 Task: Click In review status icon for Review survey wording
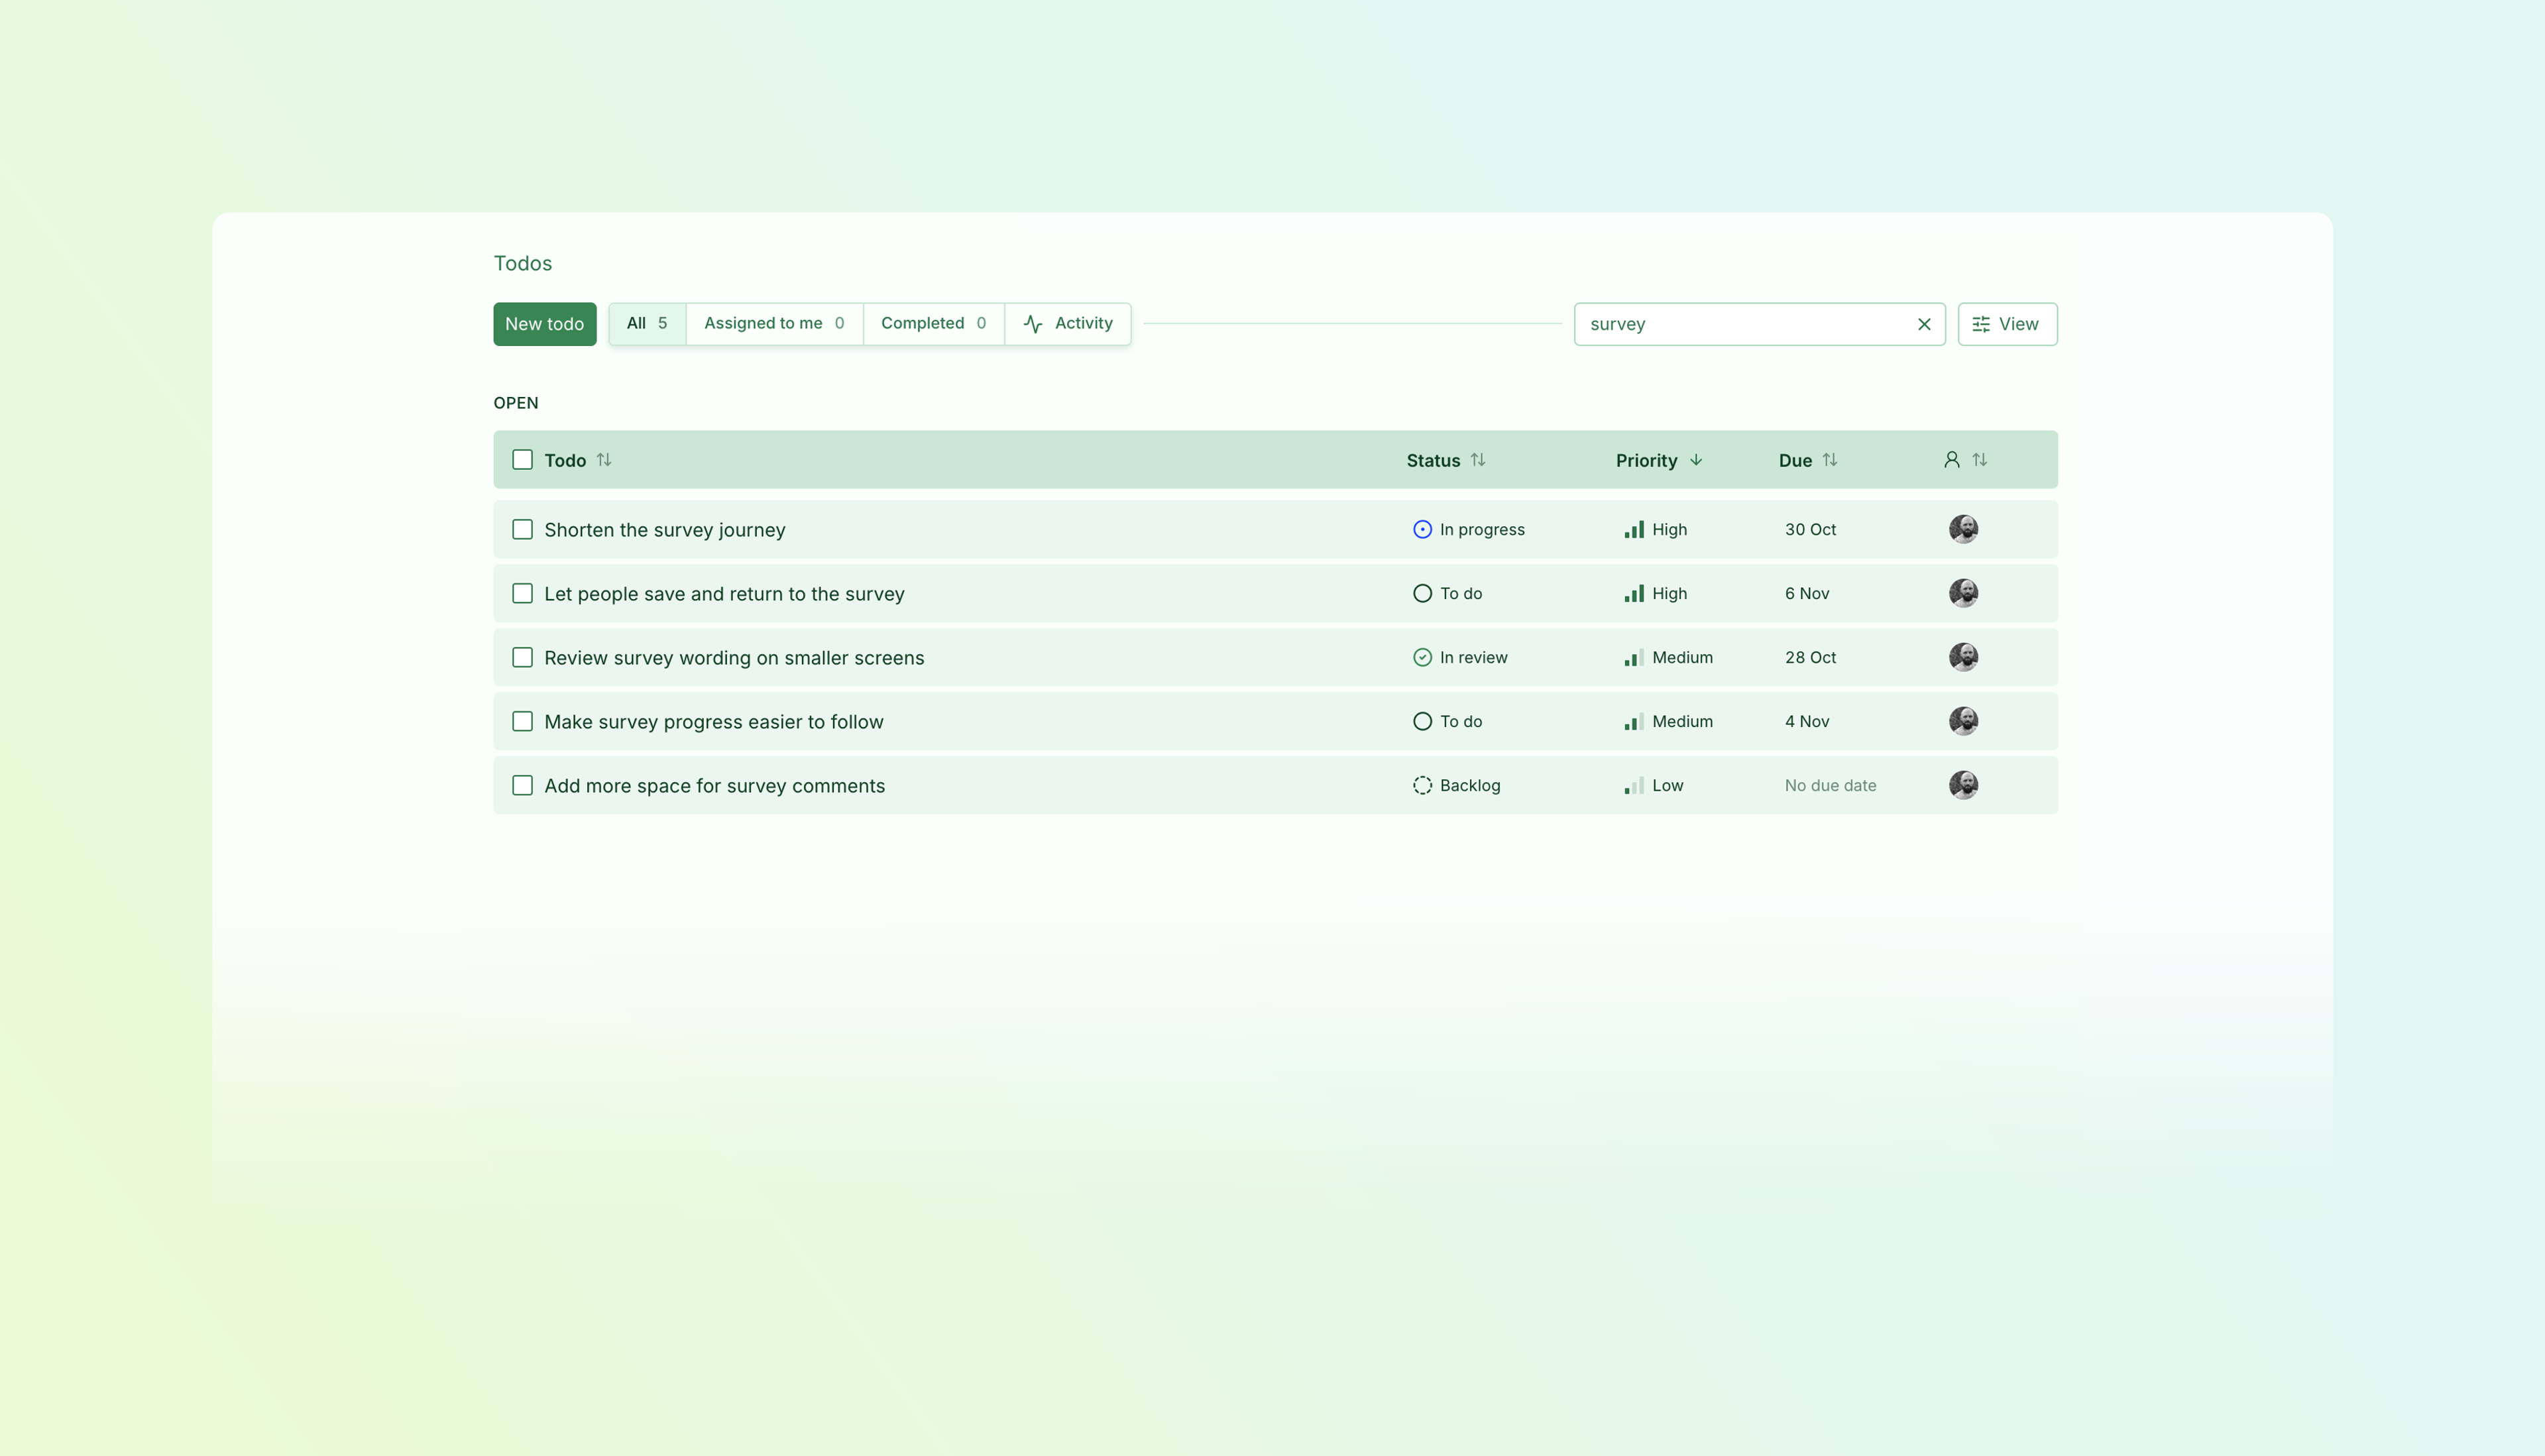(1422, 657)
